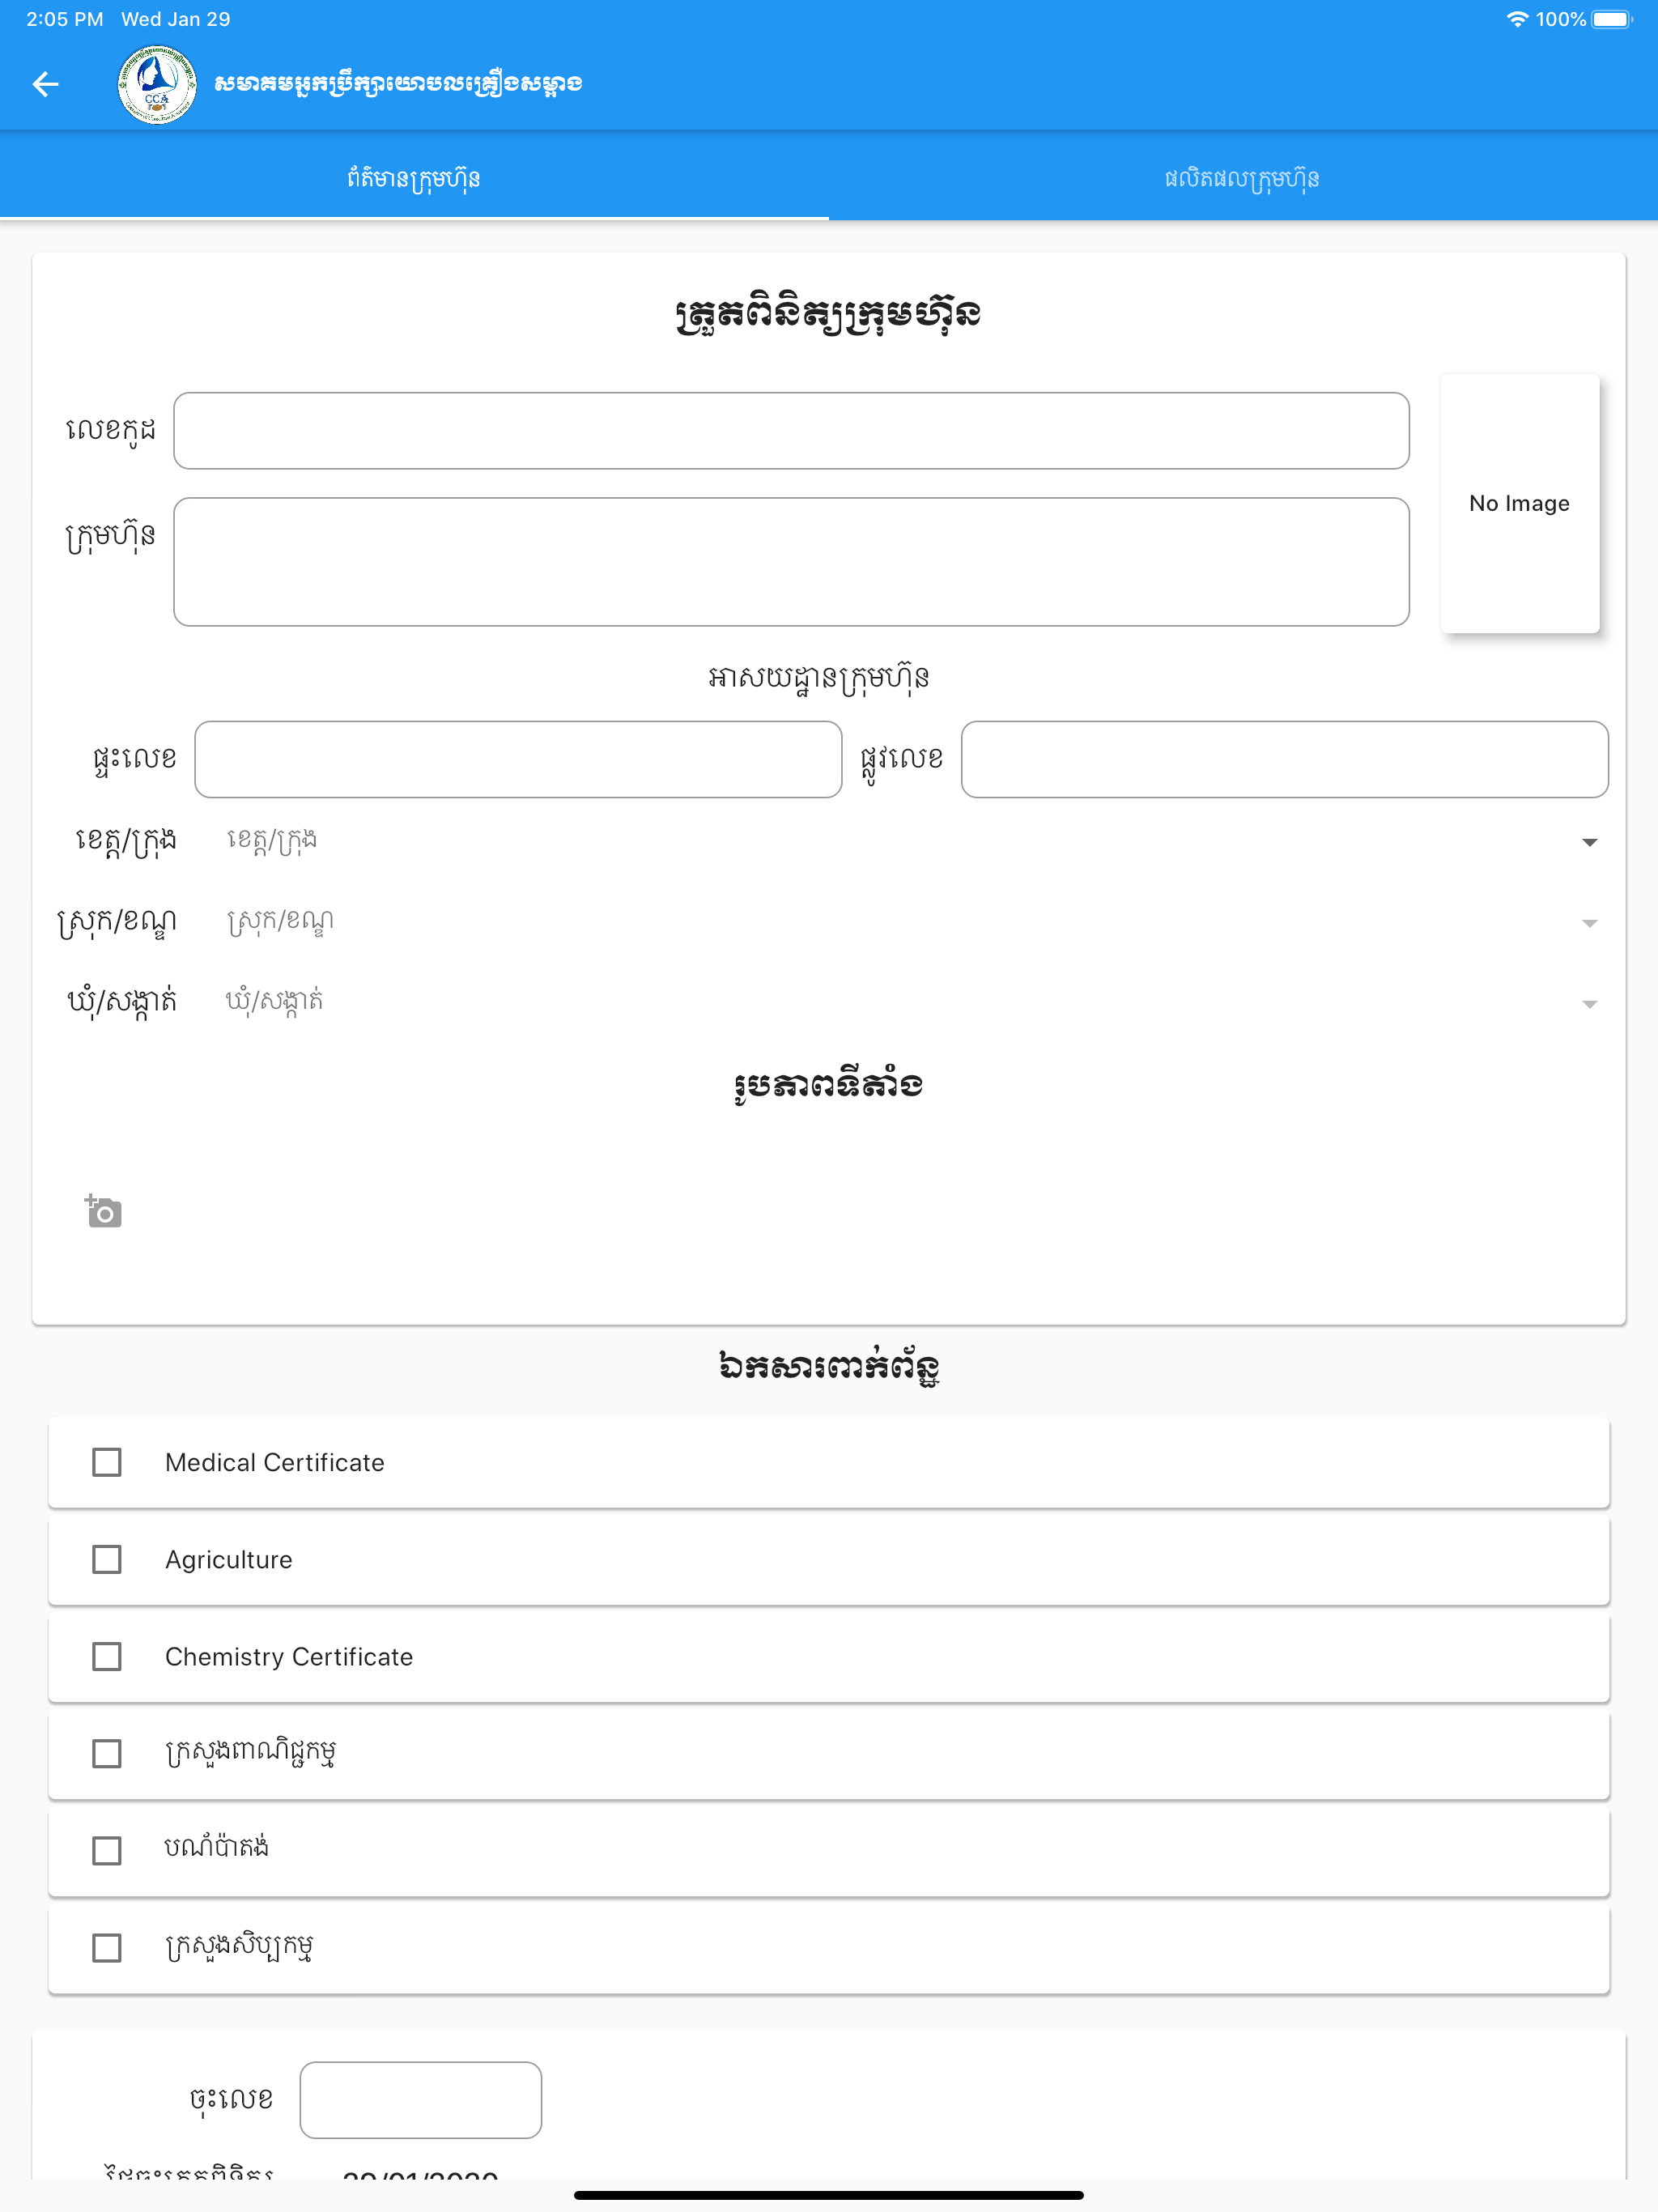
Task: Check the ក្រសួងពាណិជ្ជកម្ម checkbox
Action: click(107, 1753)
